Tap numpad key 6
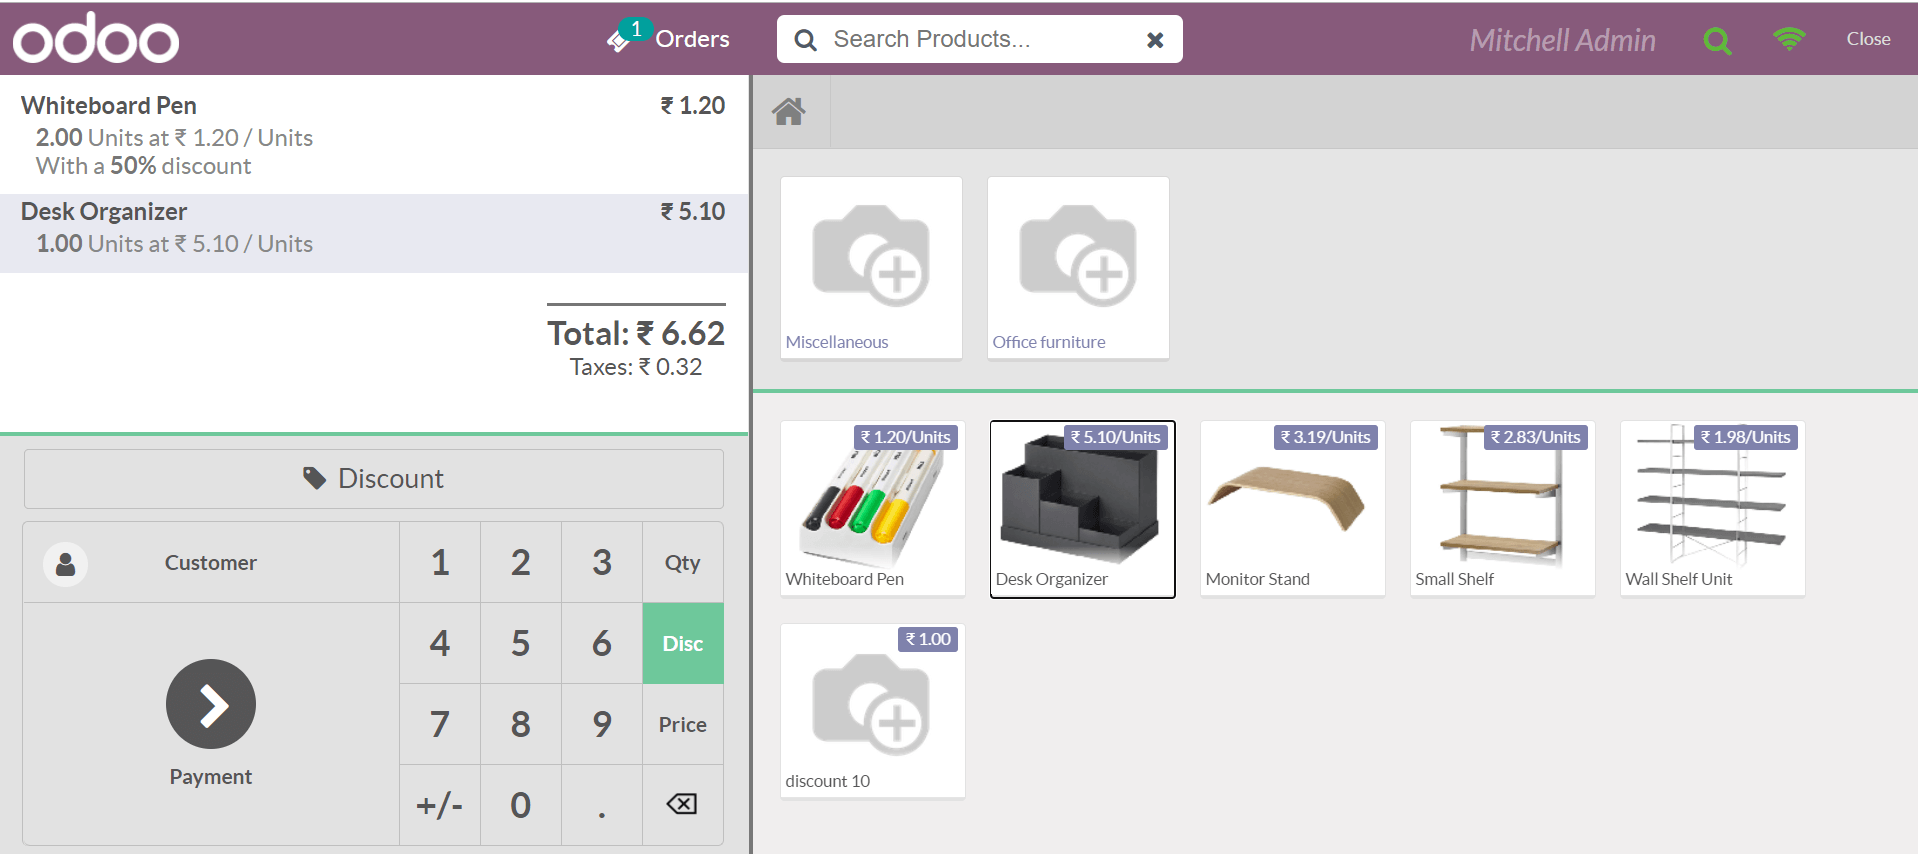The height and width of the screenshot is (854, 1918). pos(602,644)
